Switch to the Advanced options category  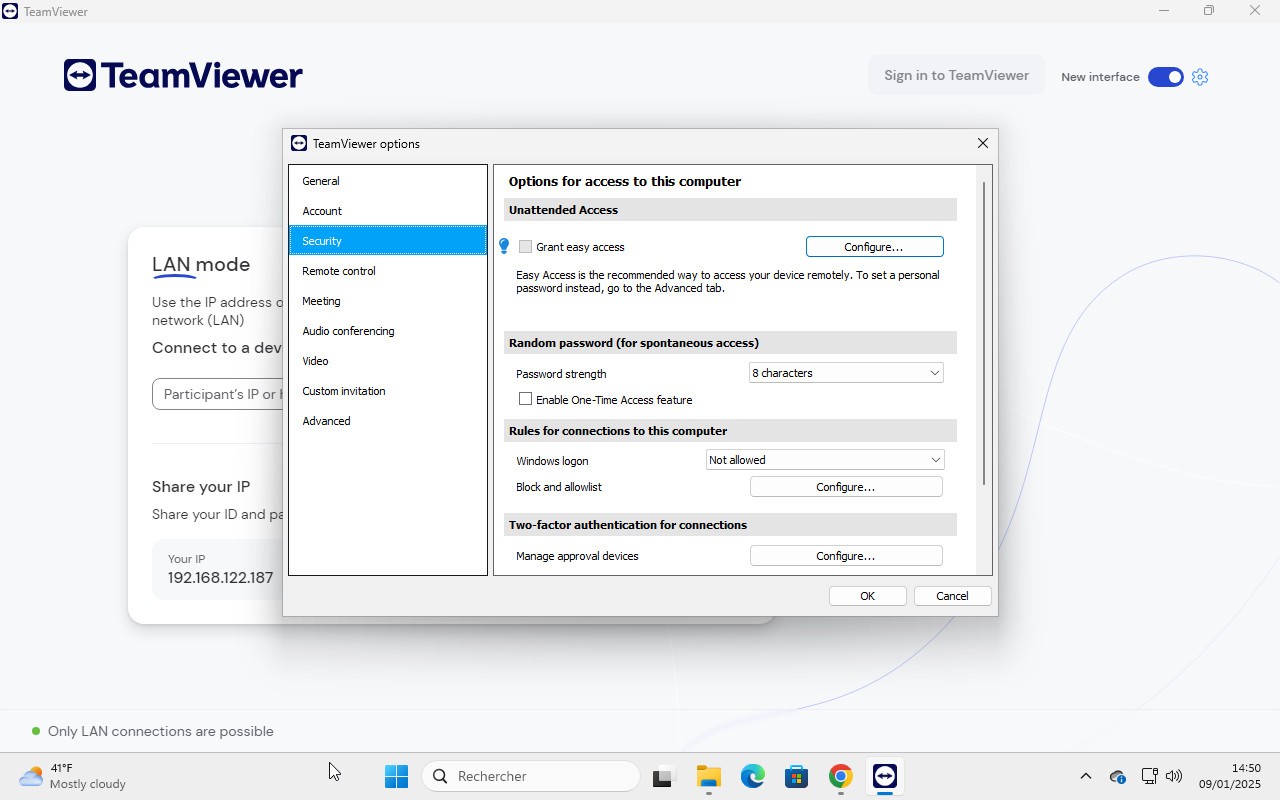pyautogui.click(x=327, y=421)
